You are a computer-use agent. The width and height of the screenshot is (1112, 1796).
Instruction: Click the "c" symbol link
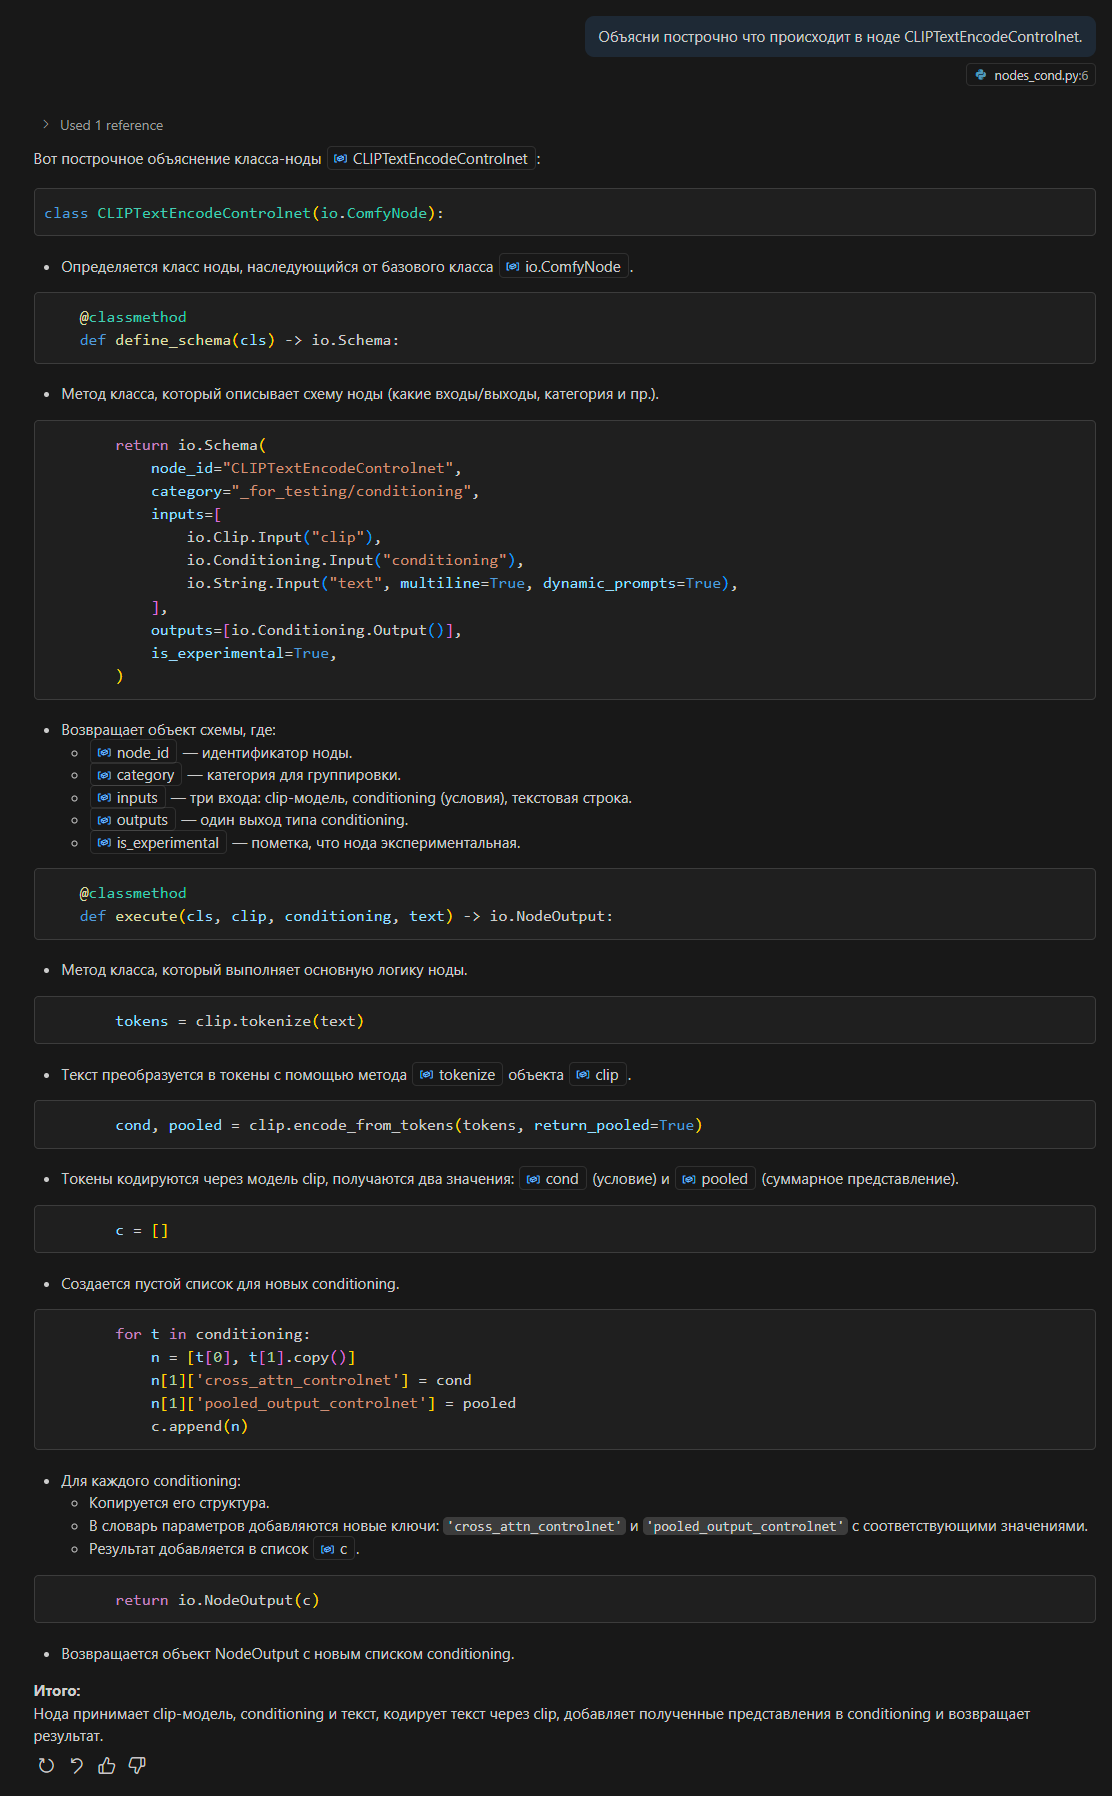[335, 1549]
